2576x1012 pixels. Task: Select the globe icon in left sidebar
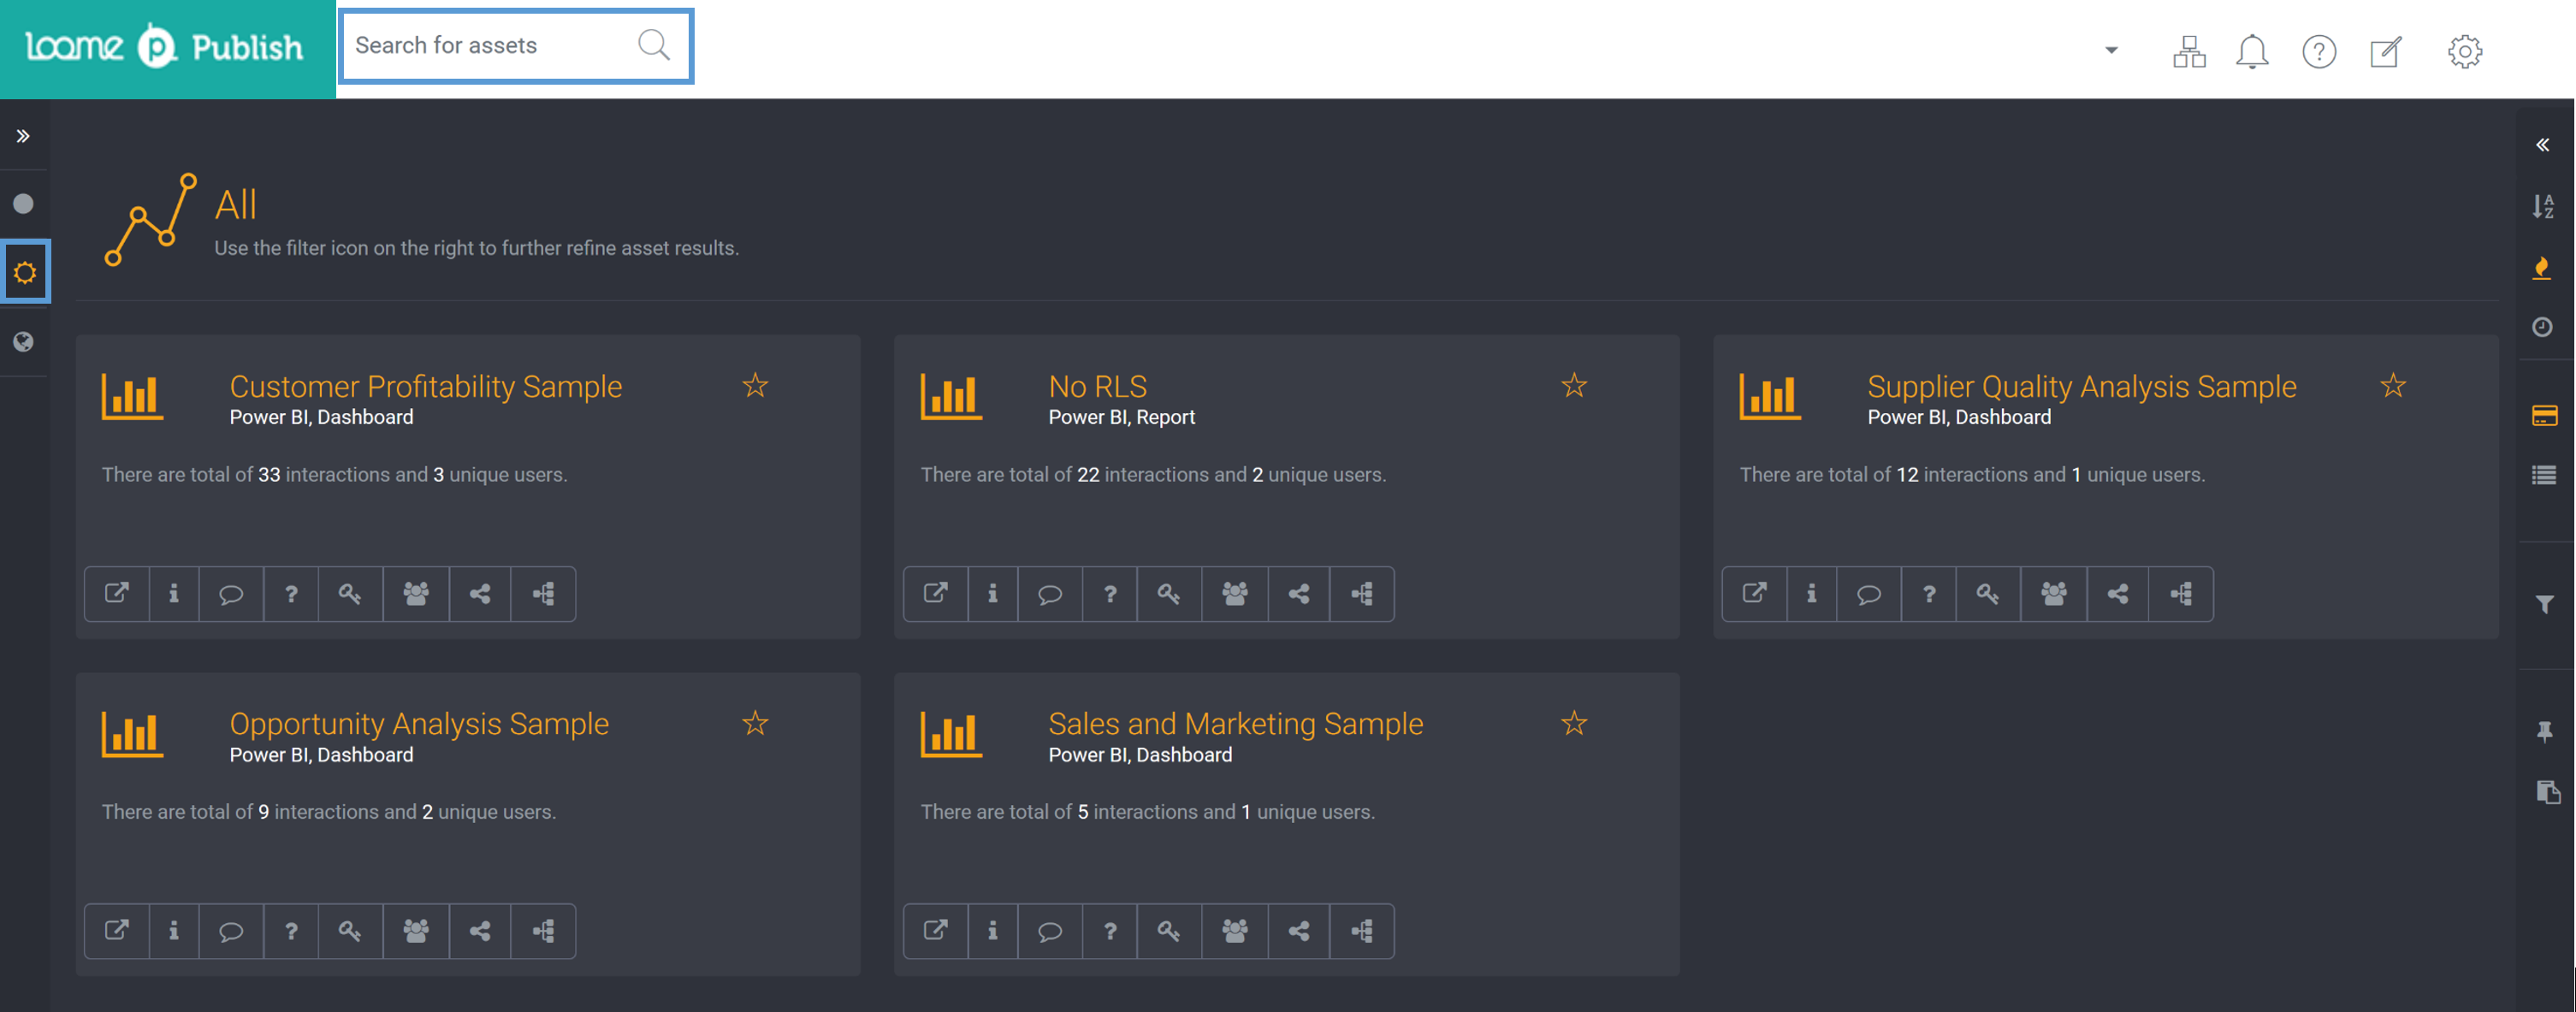[x=23, y=342]
